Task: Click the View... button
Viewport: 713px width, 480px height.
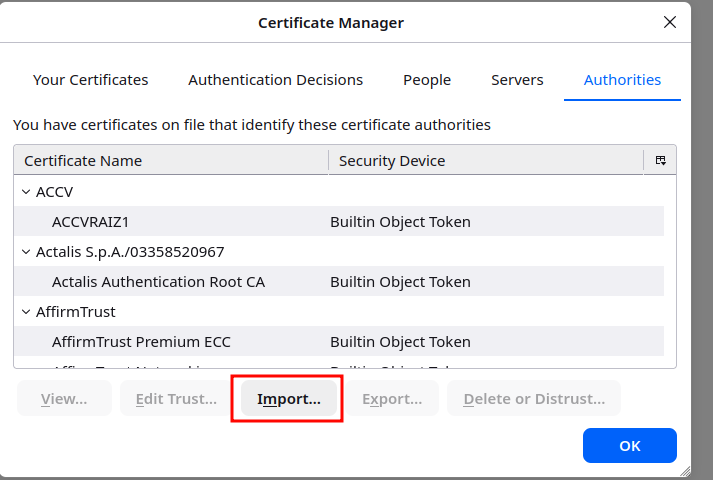Action: (64, 399)
